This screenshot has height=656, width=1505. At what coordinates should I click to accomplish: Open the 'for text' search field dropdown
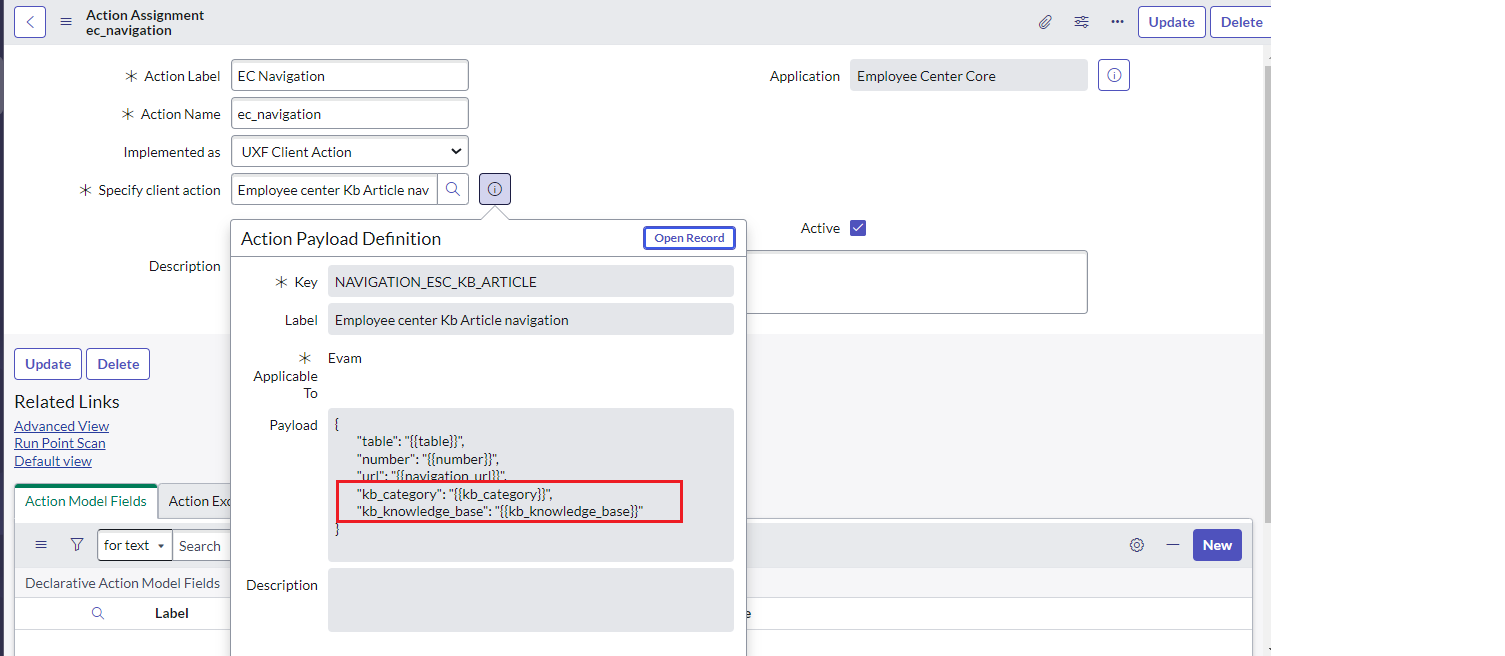coord(135,545)
